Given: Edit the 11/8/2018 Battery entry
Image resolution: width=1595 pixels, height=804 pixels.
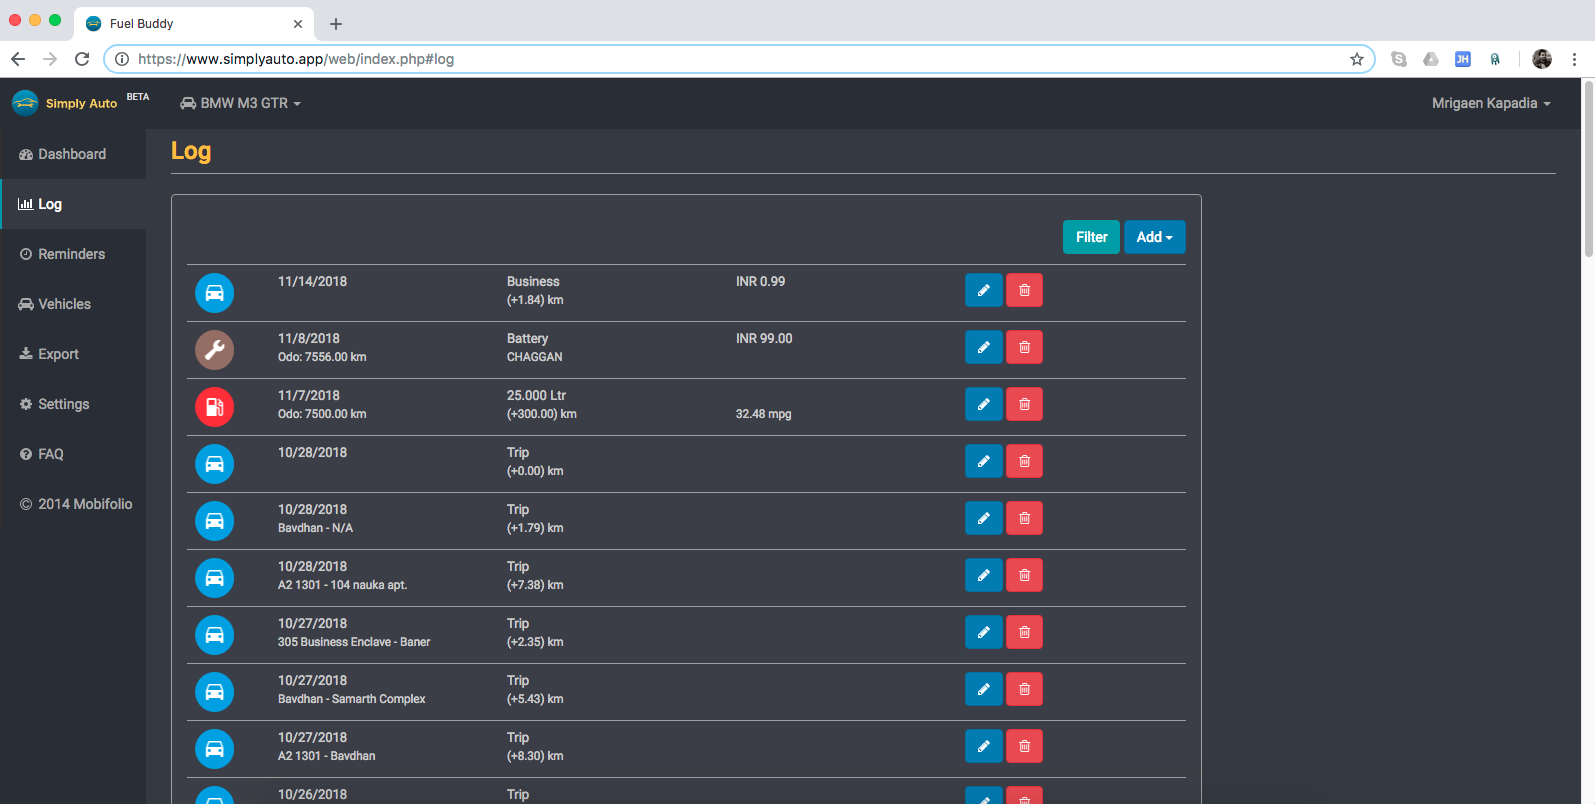Looking at the screenshot, I should click(x=983, y=347).
